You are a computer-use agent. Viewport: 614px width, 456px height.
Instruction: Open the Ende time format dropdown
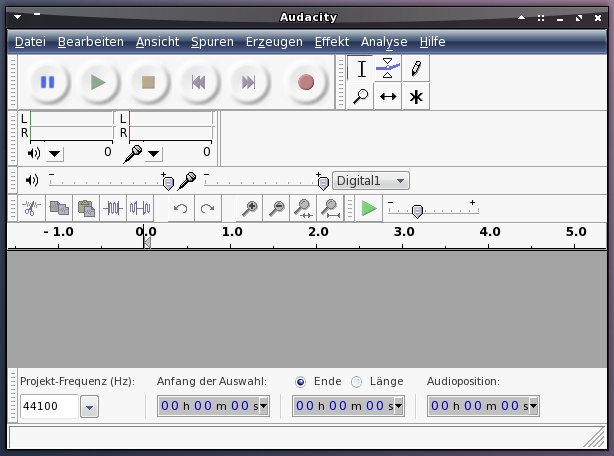[x=399, y=406]
